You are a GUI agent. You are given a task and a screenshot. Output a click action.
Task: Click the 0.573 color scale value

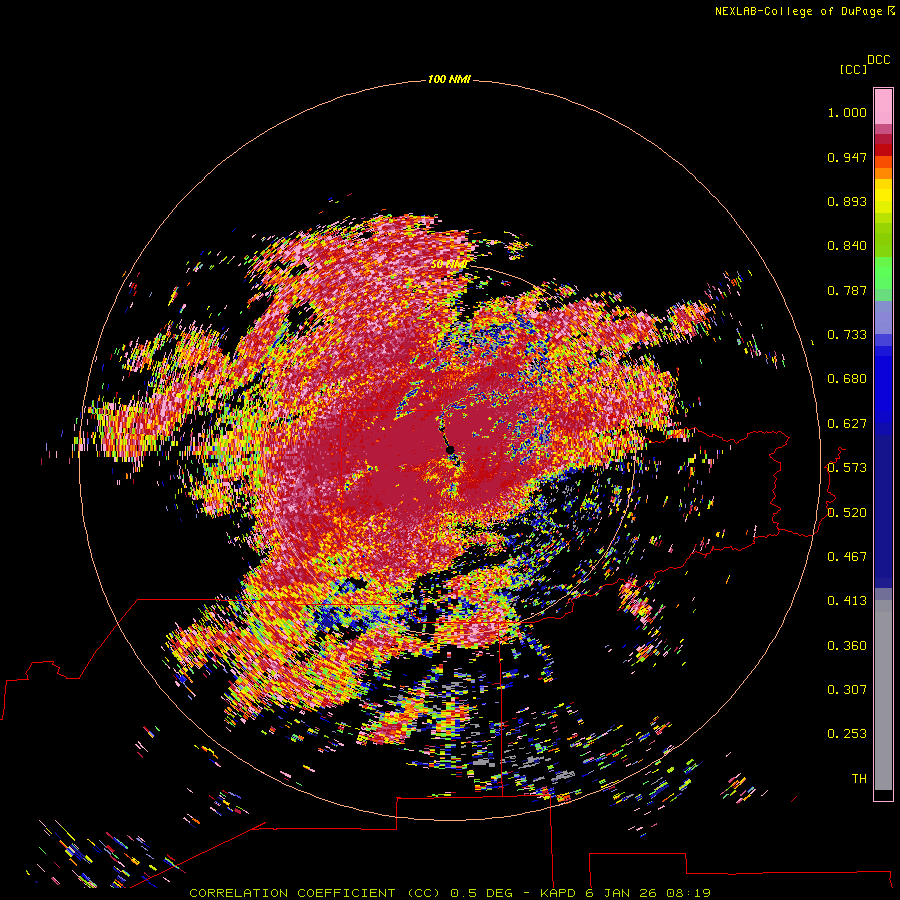847,468
